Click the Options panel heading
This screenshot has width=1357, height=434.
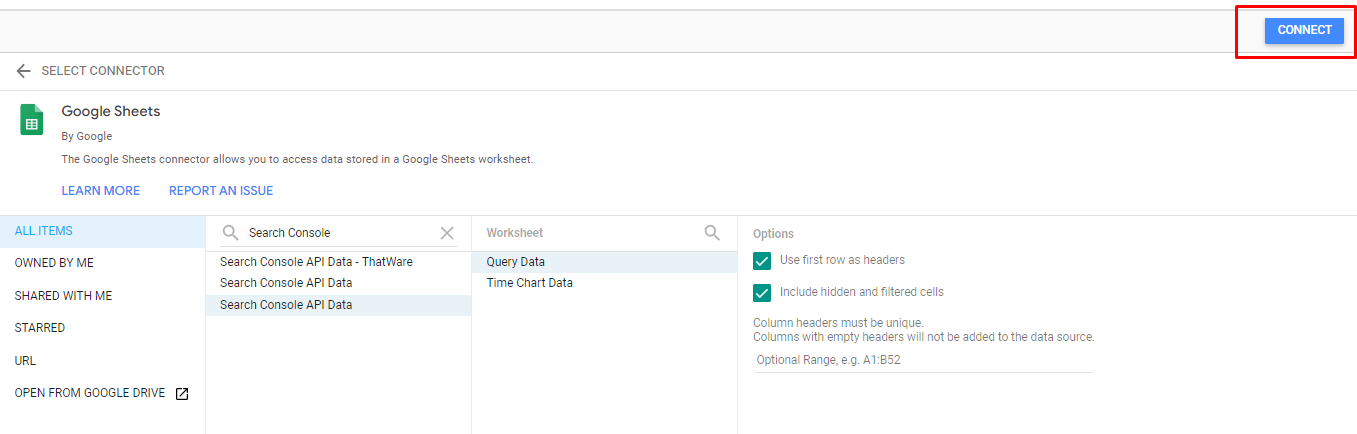[x=773, y=234]
